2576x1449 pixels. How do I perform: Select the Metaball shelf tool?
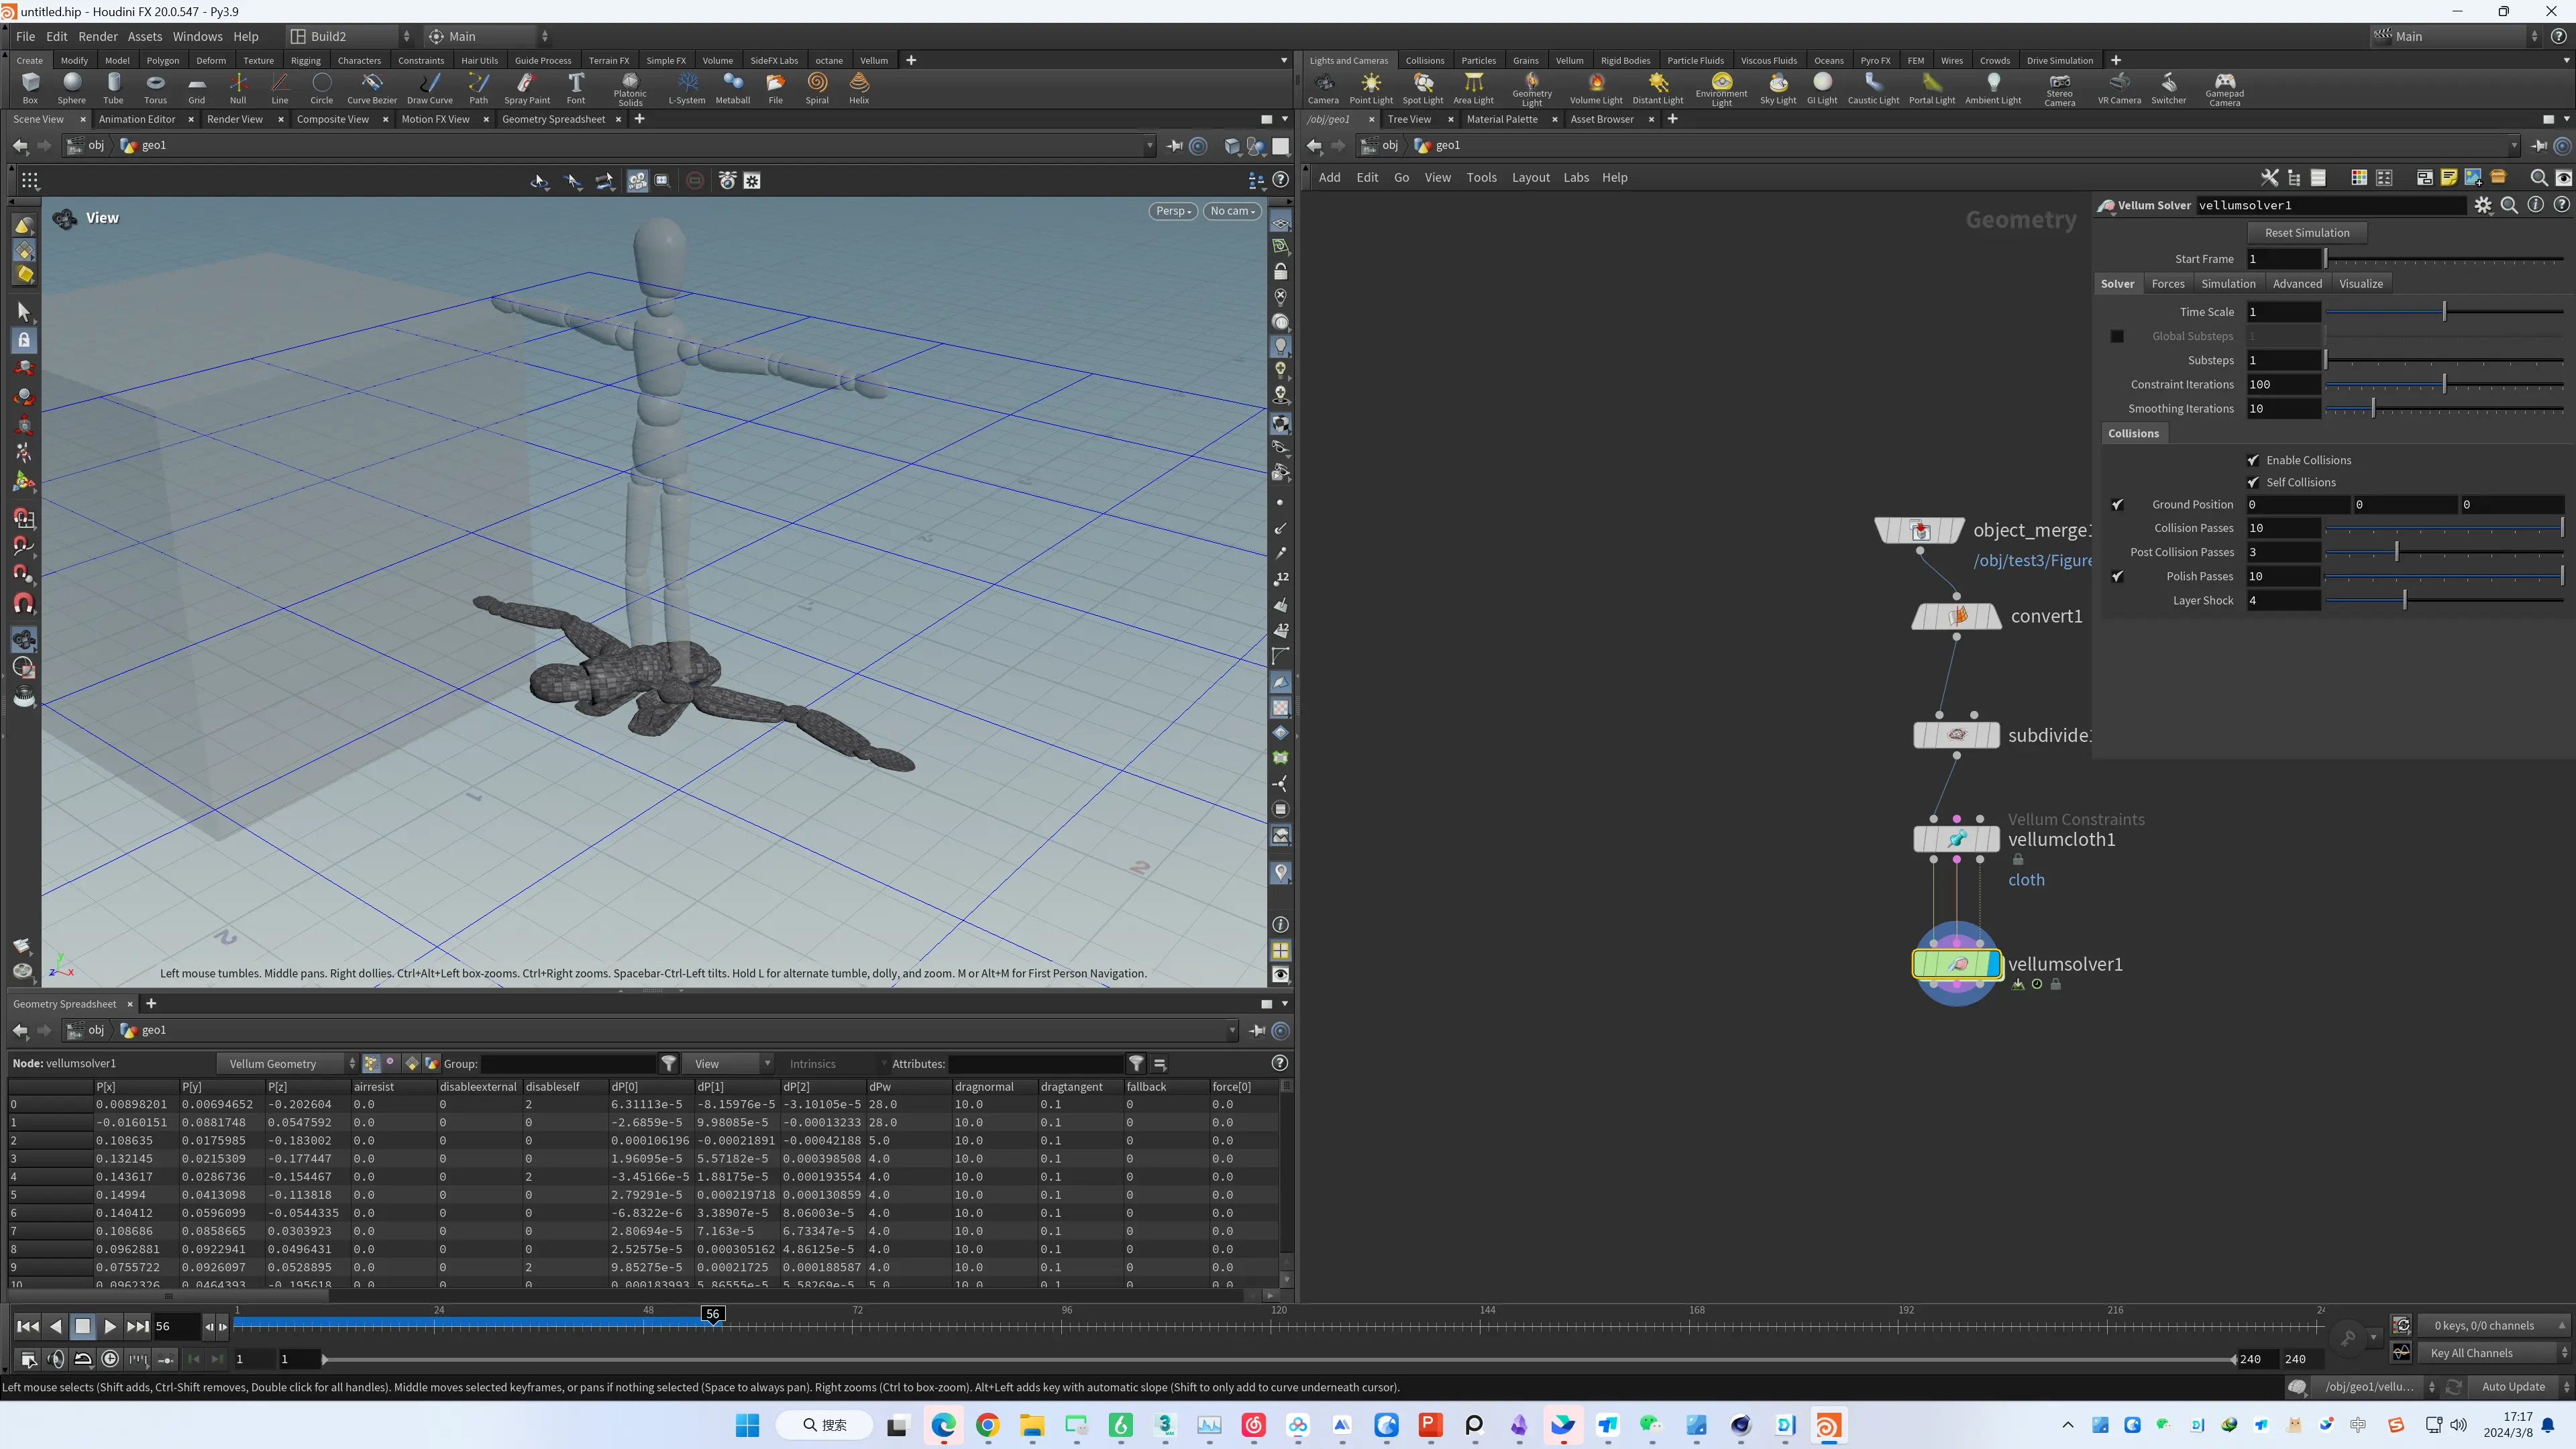(x=733, y=88)
